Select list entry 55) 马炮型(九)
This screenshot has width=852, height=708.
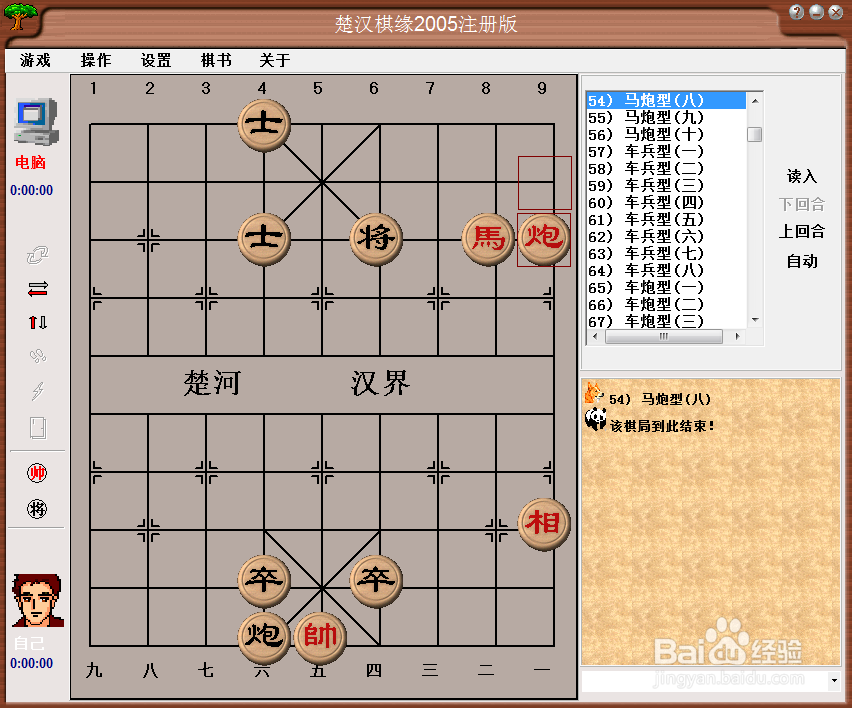coord(666,117)
